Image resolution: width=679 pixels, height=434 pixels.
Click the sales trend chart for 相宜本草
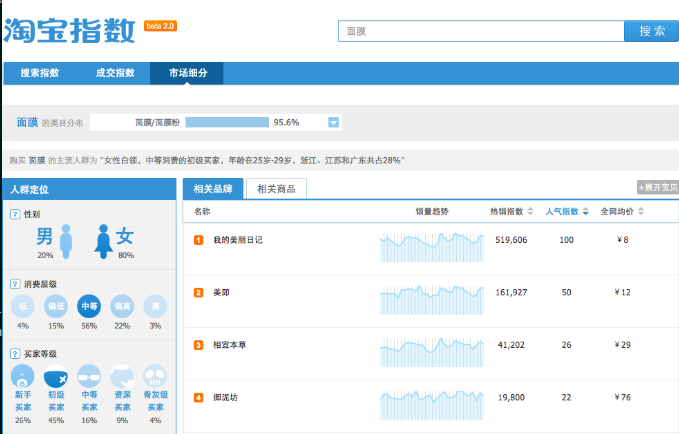432,352
